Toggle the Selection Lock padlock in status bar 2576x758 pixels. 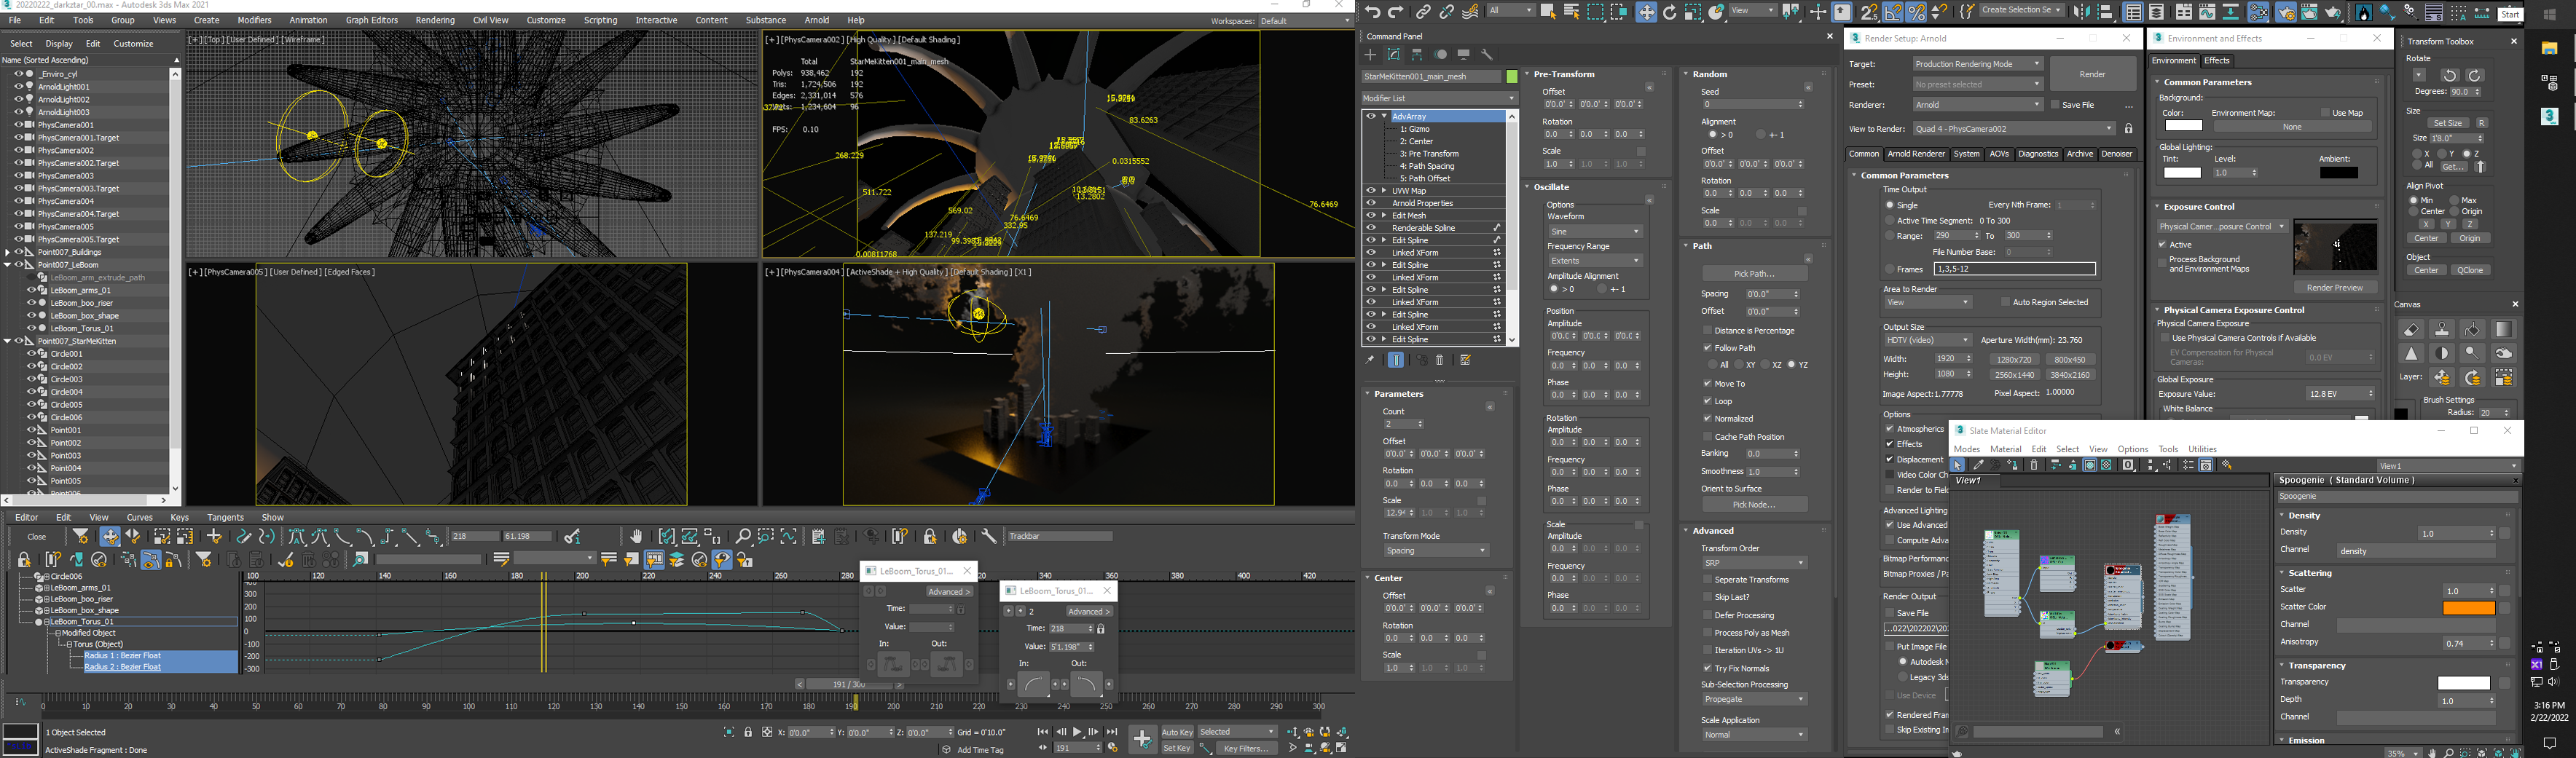coord(749,732)
